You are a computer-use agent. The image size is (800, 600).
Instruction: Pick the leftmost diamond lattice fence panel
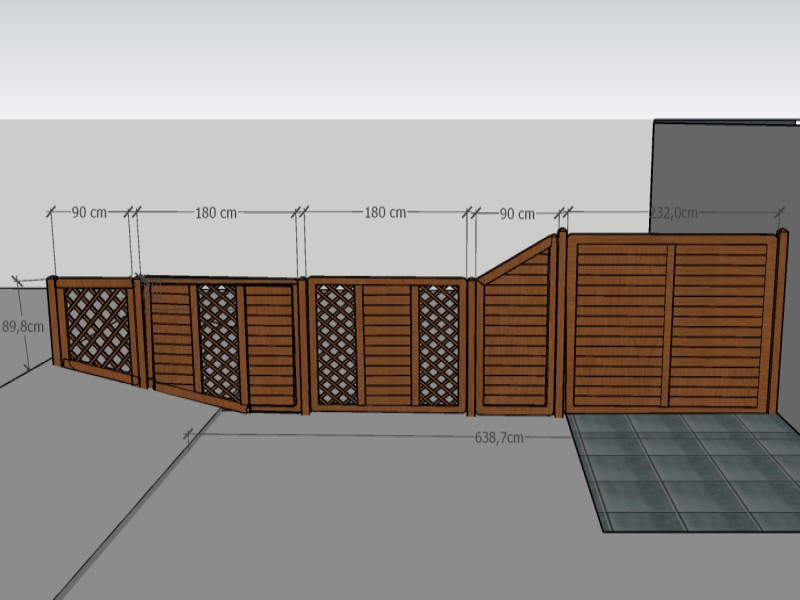click(x=95, y=330)
